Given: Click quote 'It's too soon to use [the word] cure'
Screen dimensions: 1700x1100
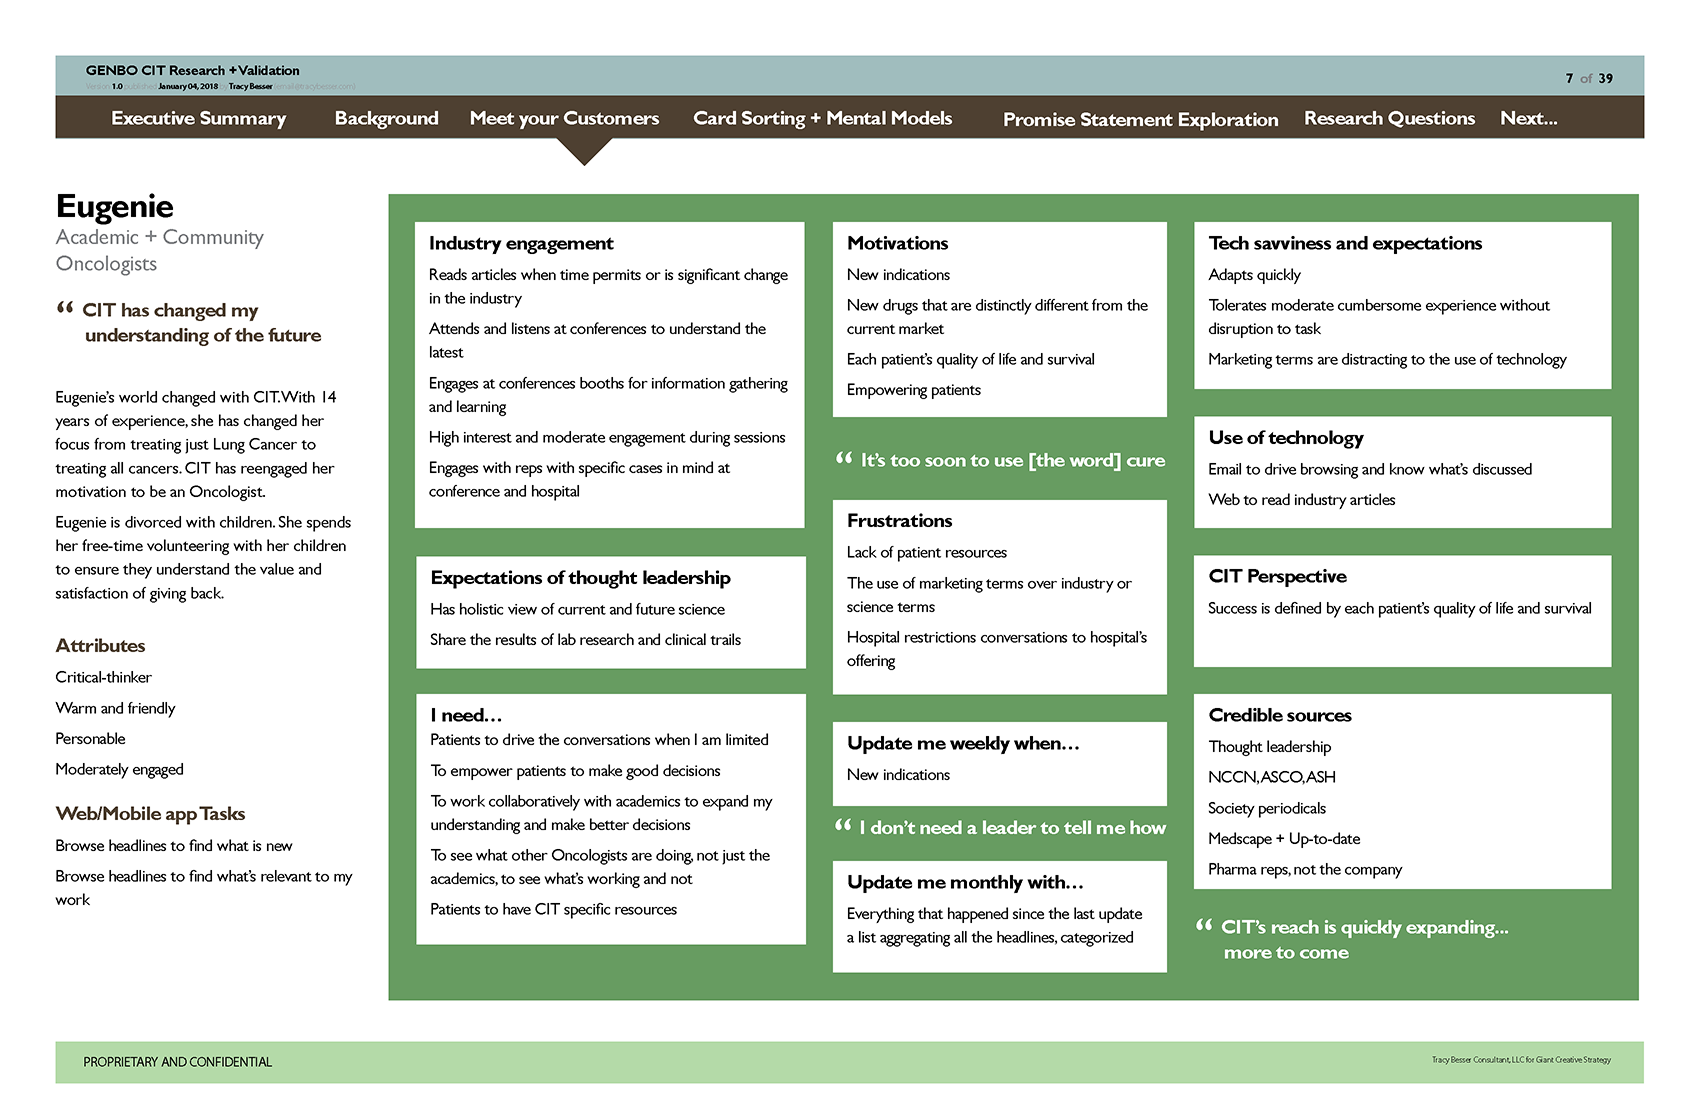Looking at the screenshot, I should tap(1000, 460).
